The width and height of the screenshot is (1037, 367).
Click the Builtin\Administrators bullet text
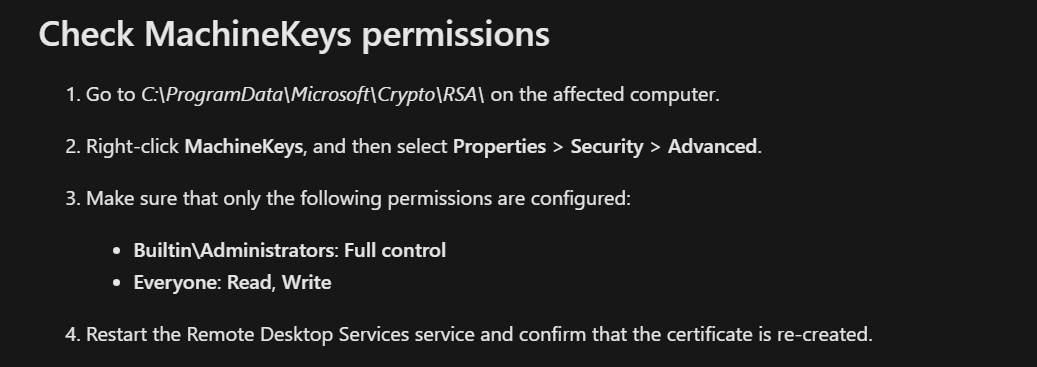click(233, 250)
